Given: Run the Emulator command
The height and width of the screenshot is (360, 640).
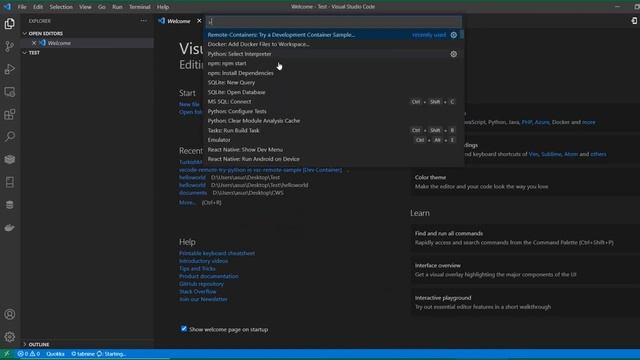Looking at the screenshot, I should [x=333, y=140].
